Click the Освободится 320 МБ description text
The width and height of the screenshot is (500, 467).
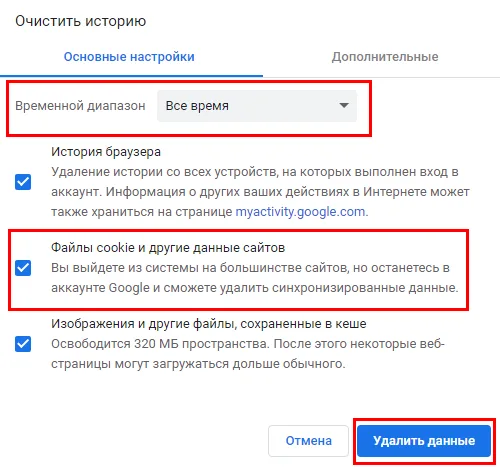click(248, 354)
